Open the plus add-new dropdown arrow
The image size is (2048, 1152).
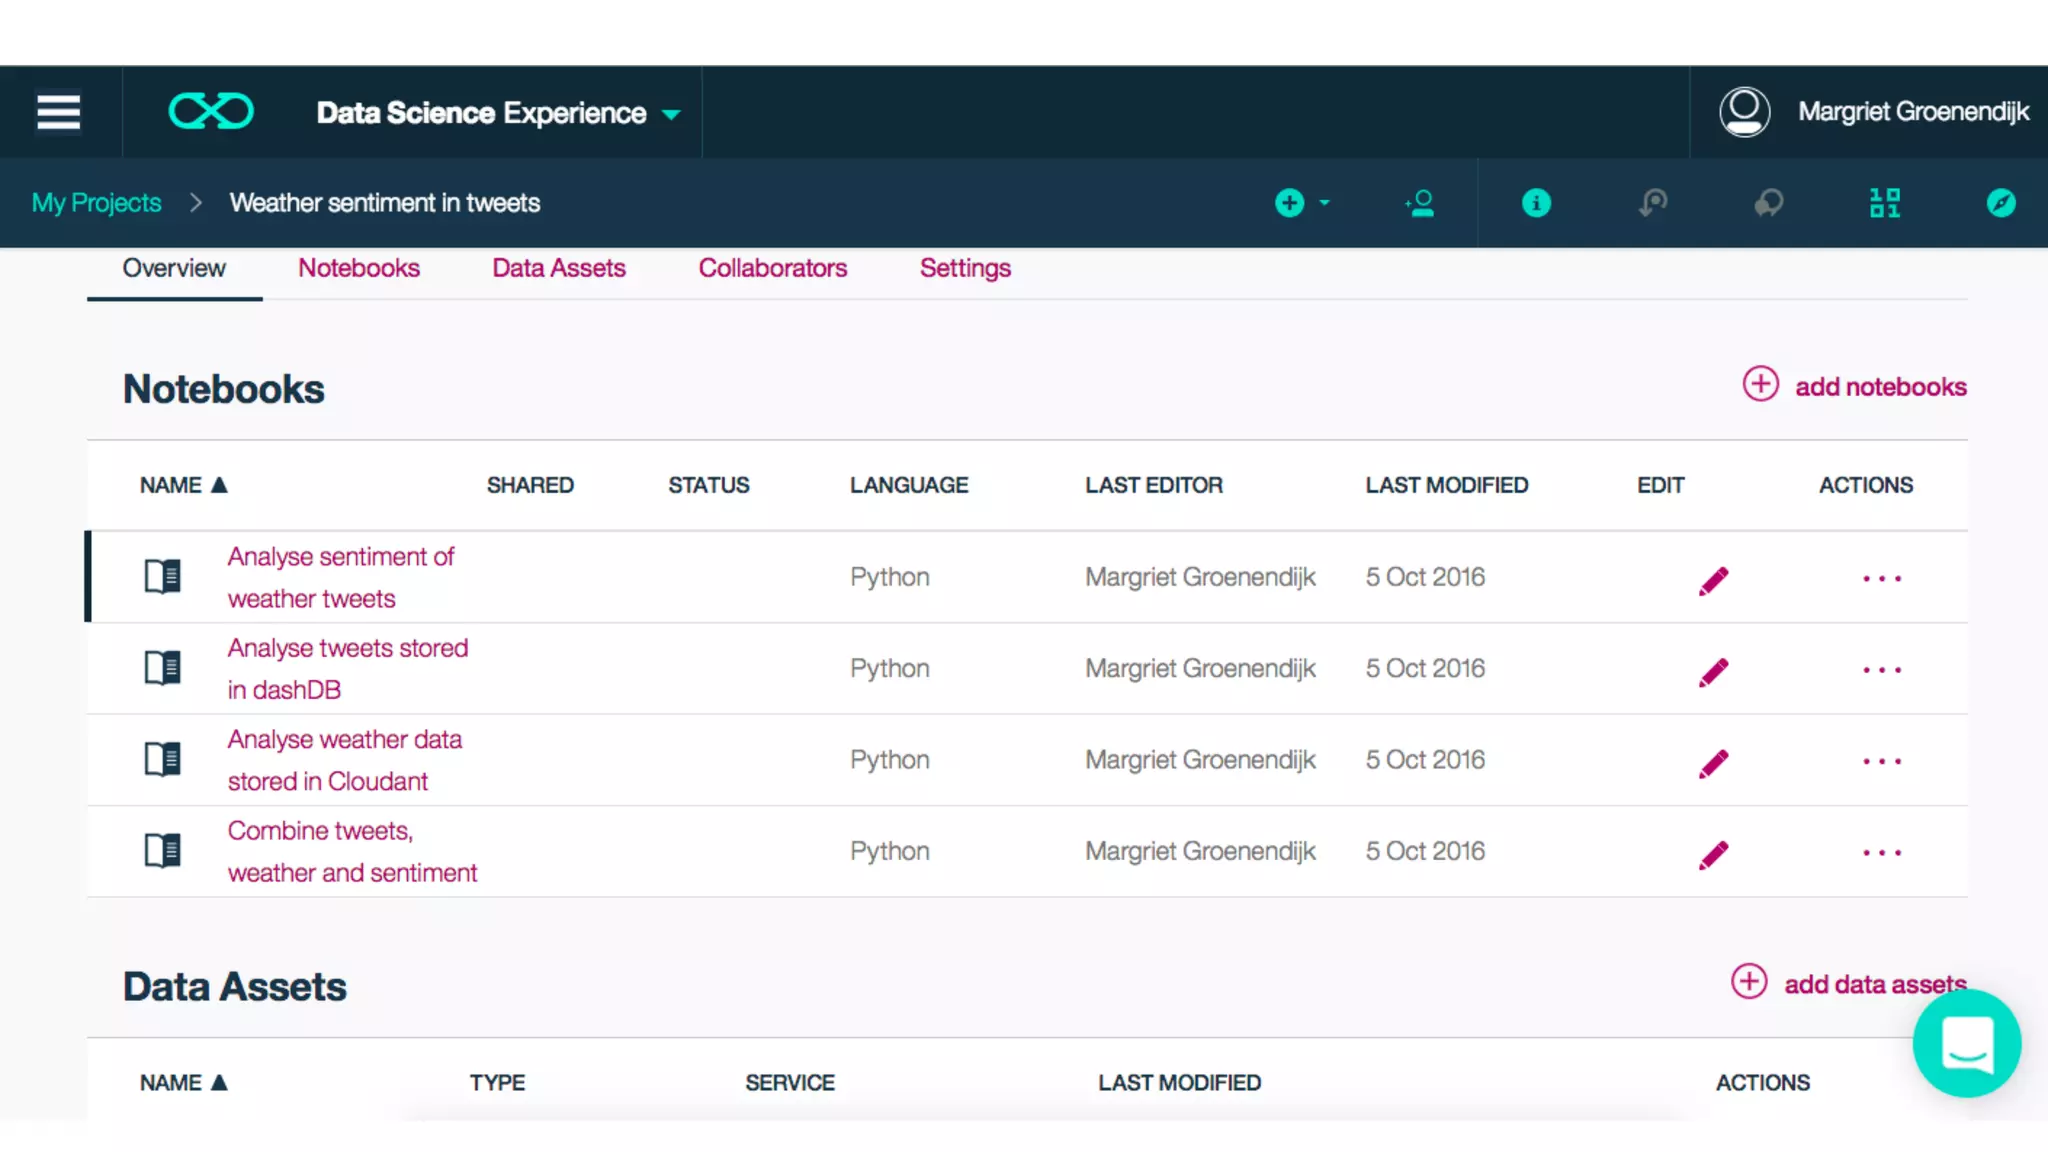point(1324,203)
